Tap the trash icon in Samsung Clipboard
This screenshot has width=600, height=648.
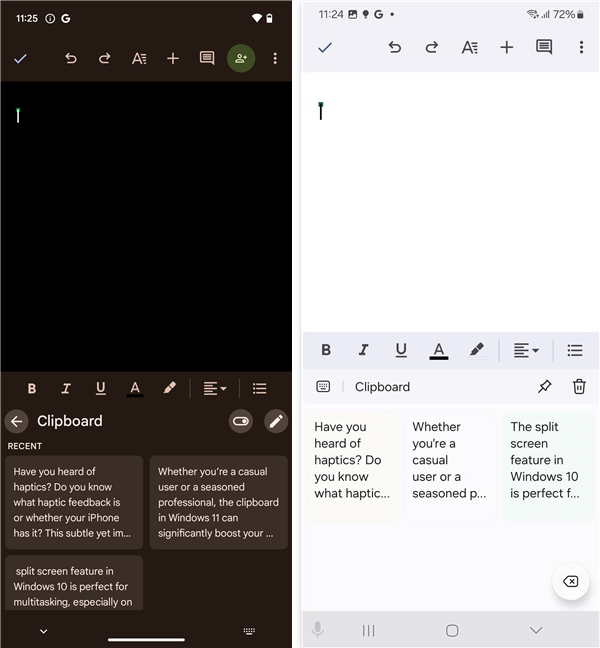(579, 387)
